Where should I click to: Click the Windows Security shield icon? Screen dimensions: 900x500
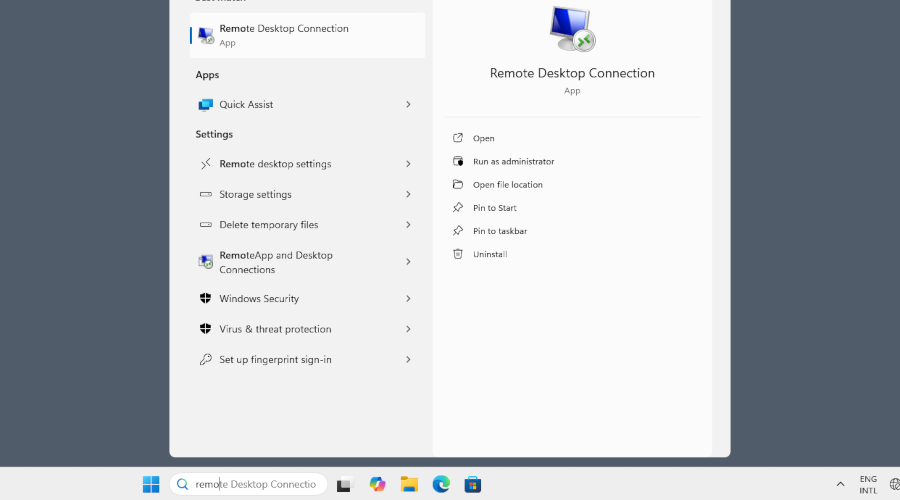(x=205, y=299)
